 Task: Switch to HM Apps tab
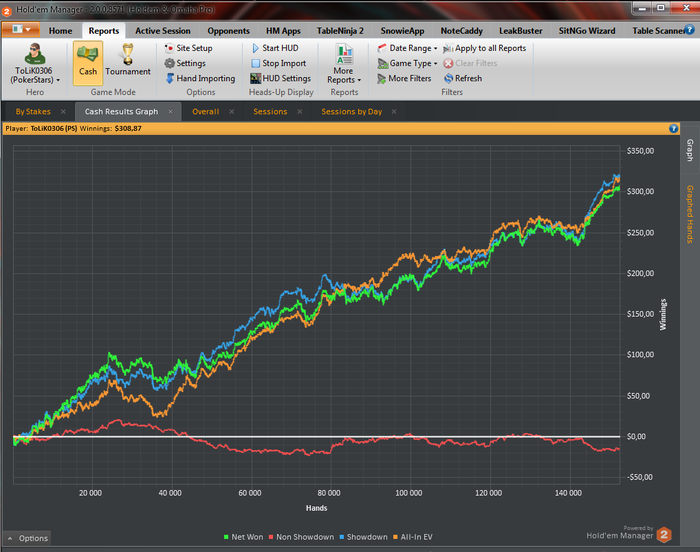tap(283, 31)
